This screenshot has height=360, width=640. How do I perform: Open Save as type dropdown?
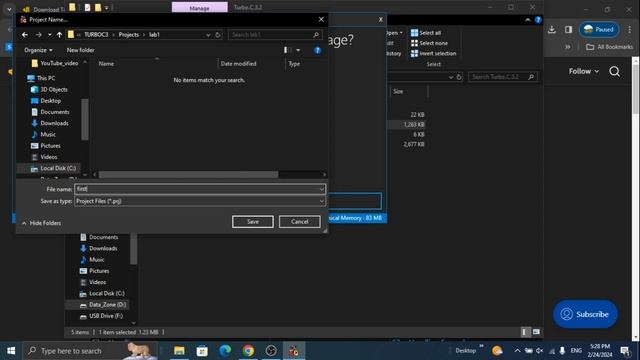(x=200, y=201)
